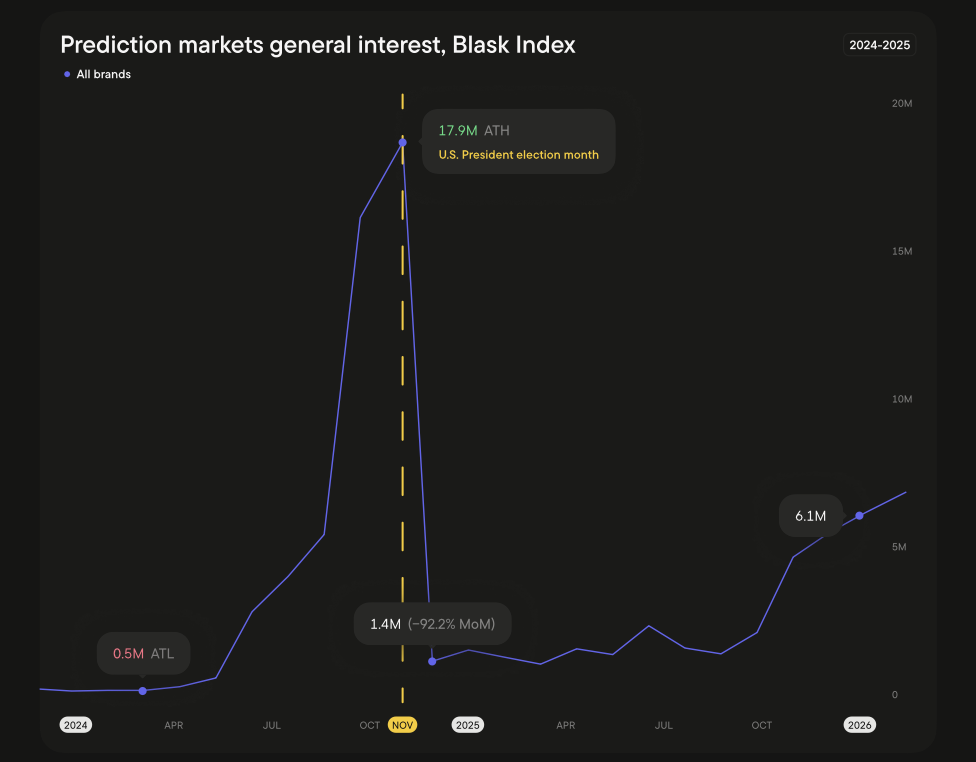Click the 20M y-axis label

coord(901,104)
